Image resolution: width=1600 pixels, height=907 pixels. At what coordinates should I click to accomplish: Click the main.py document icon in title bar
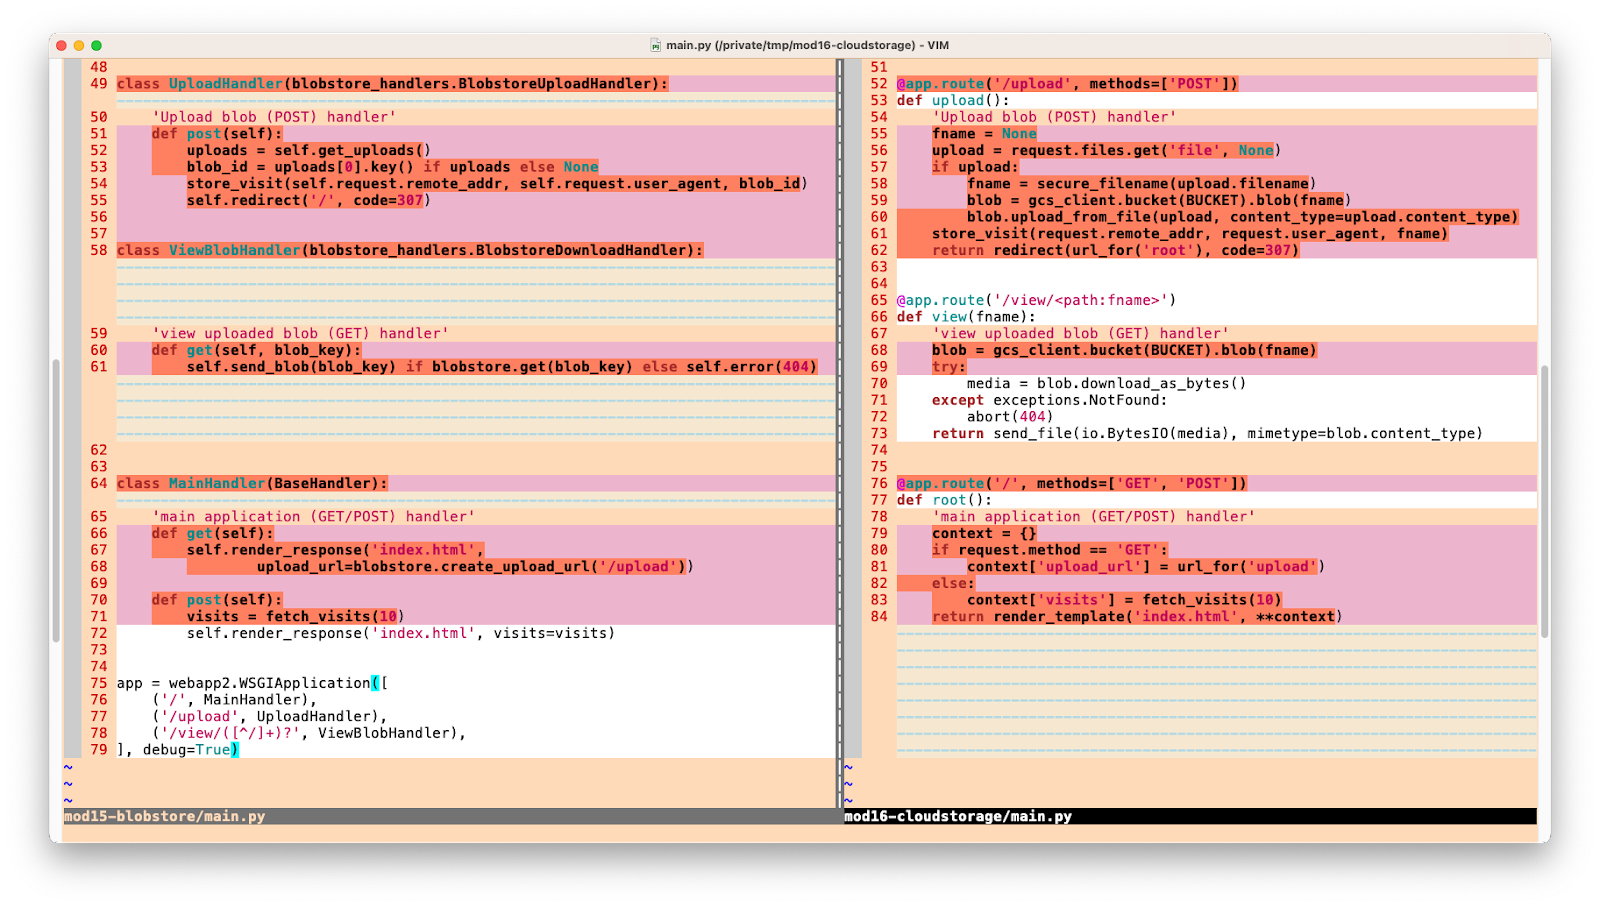click(x=656, y=45)
